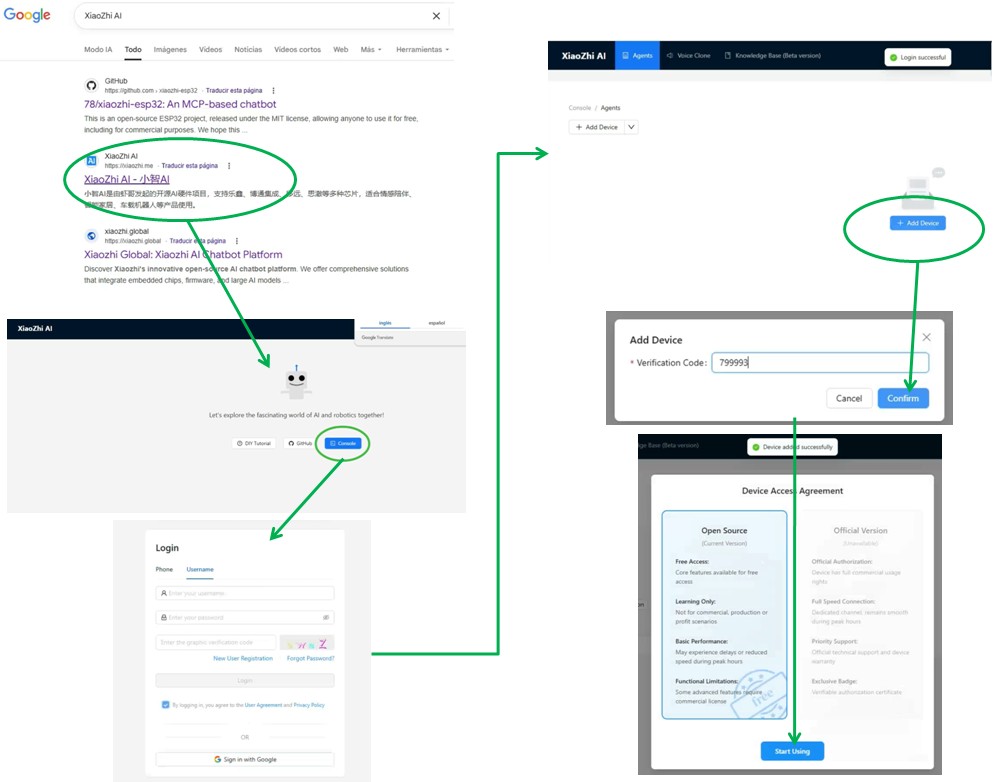Open the Web search tab
Image resolution: width=1002 pixels, height=782 pixels.
tap(341, 49)
